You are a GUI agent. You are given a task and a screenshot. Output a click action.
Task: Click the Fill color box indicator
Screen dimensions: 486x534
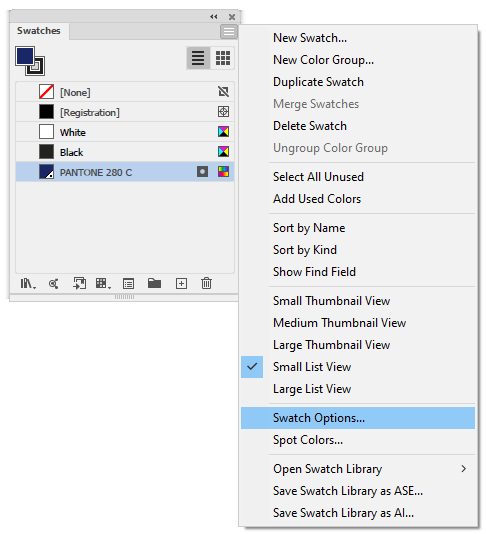(x=25, y=56)
